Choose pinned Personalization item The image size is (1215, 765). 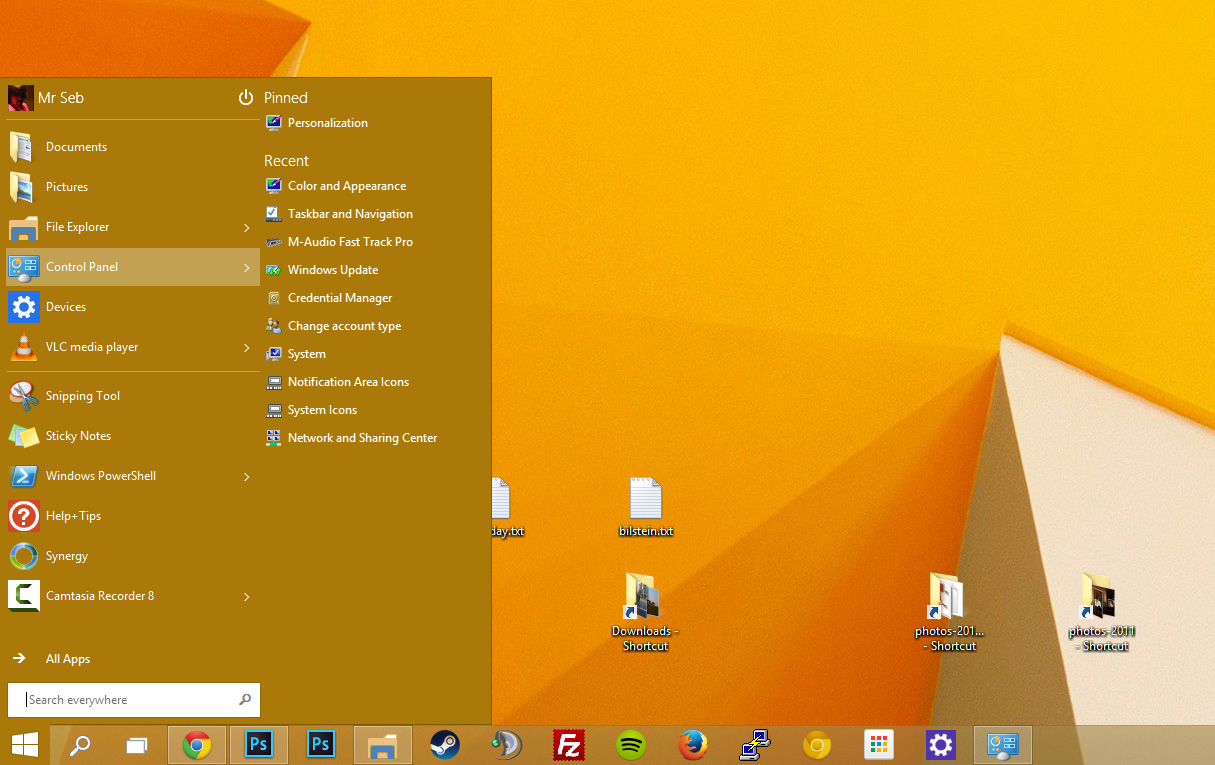tap(327, 123)
